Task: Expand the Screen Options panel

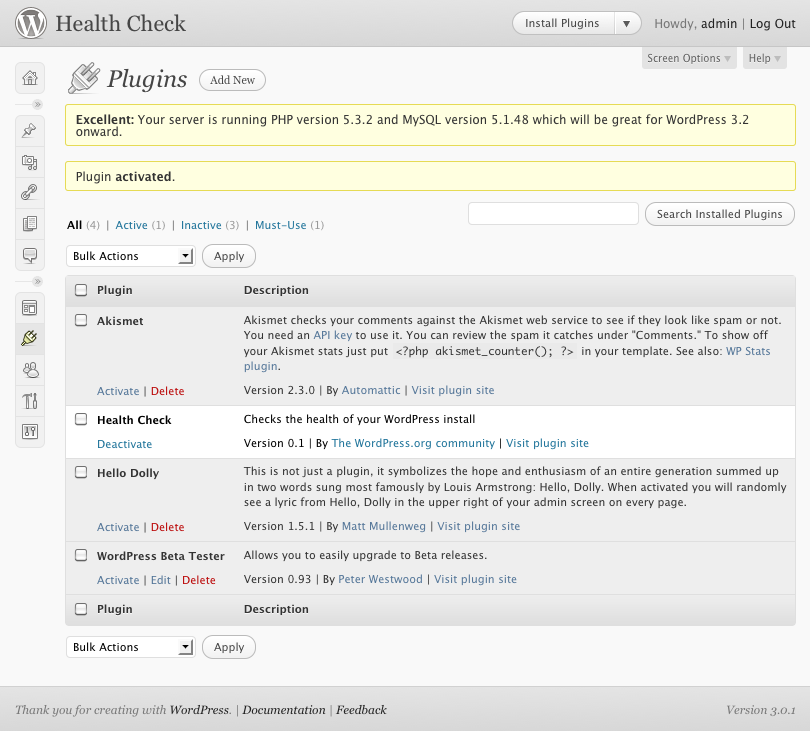Action: [689, 58]
